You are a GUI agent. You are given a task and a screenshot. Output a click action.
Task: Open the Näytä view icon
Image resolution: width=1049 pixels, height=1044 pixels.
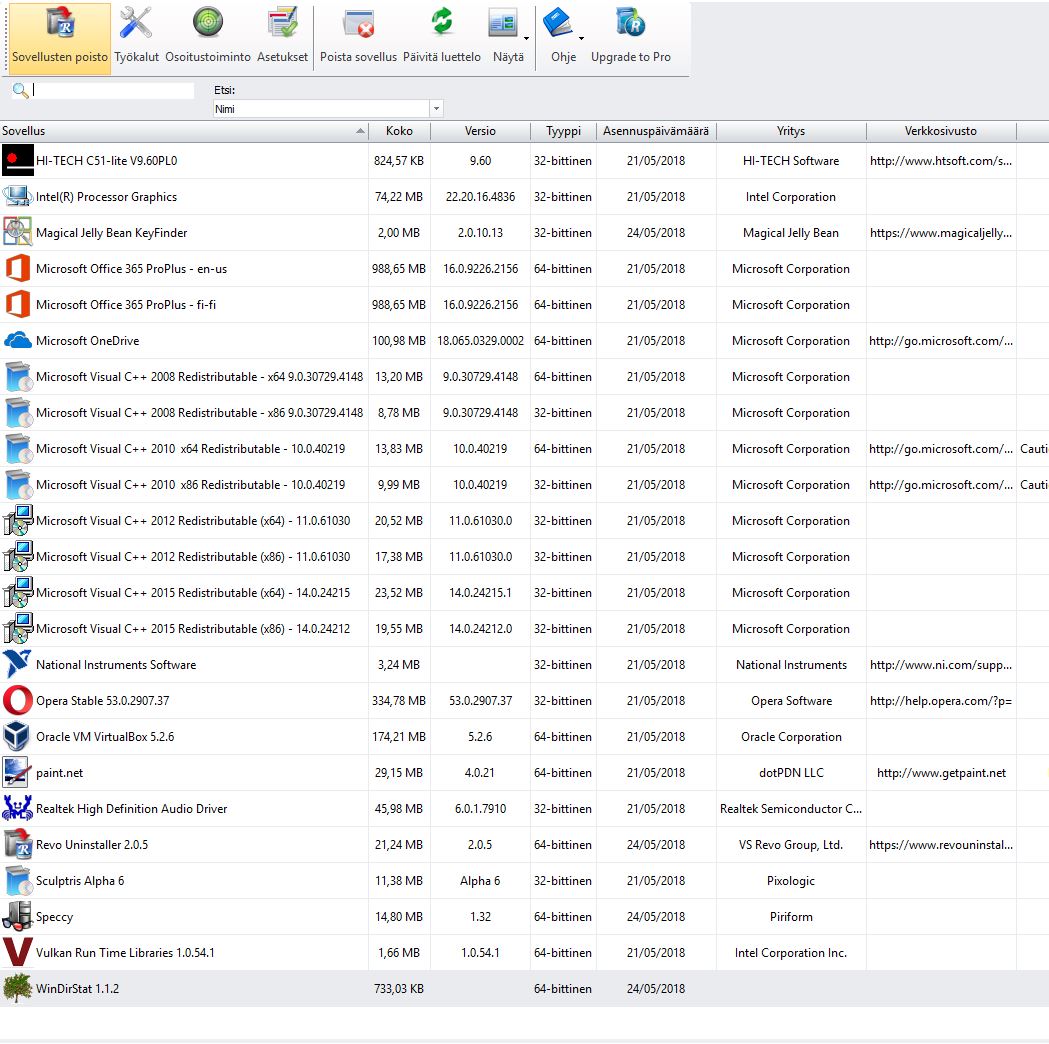click(x=503, y=23)
